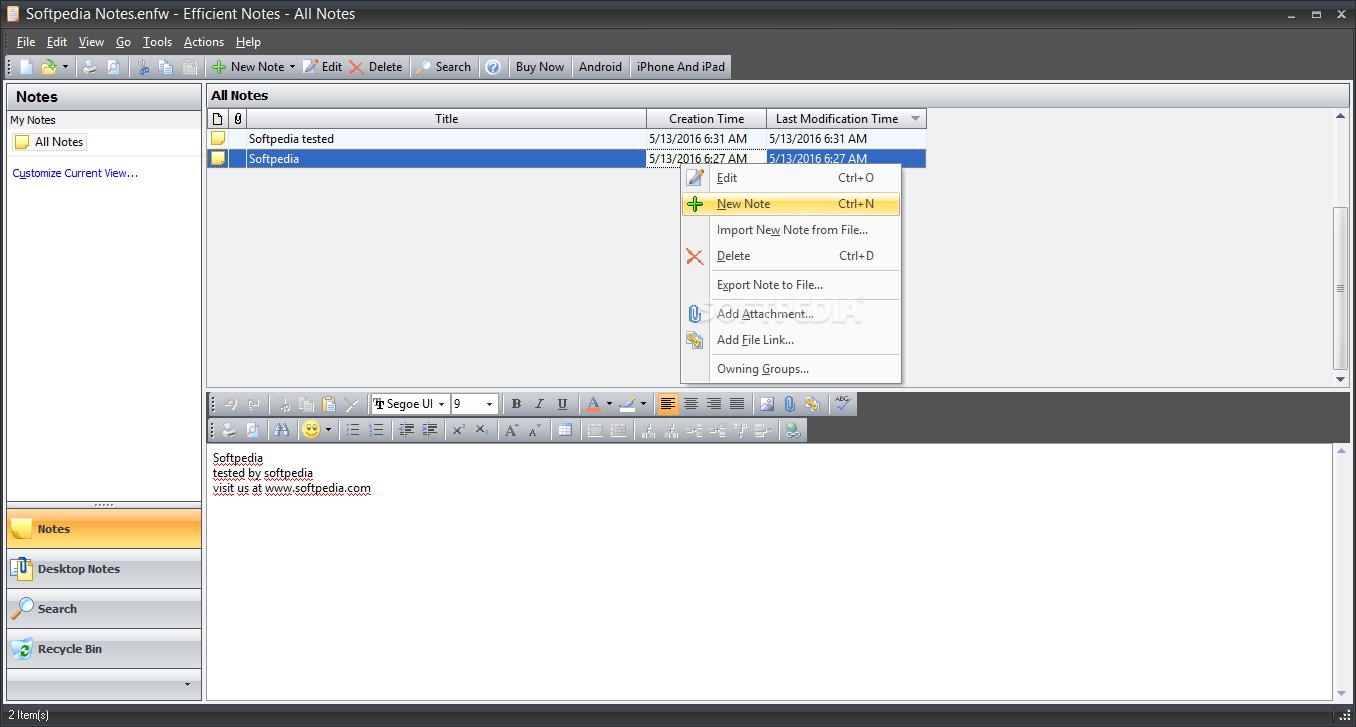This screenshot has height=727, width=1356.
Task: Open the File menu
Action: [26, 42]
